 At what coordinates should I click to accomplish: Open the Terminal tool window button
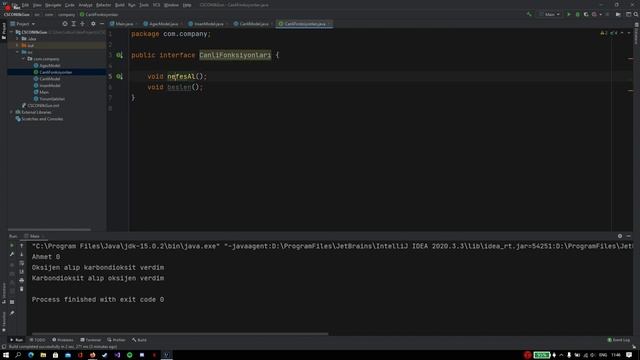[91, 340]
